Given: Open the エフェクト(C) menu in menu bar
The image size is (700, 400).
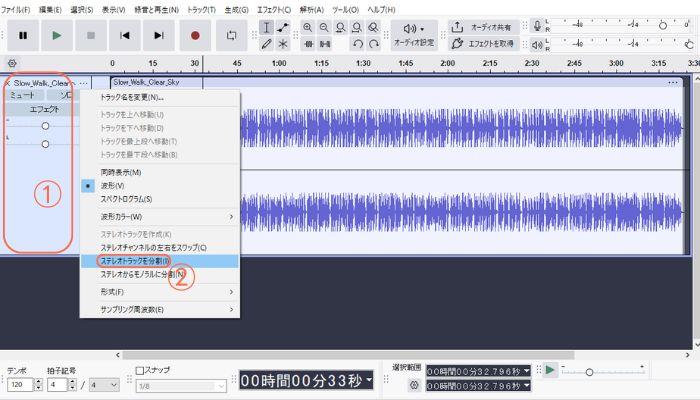Looking at the screenshot, I should [x=273, y=9].
